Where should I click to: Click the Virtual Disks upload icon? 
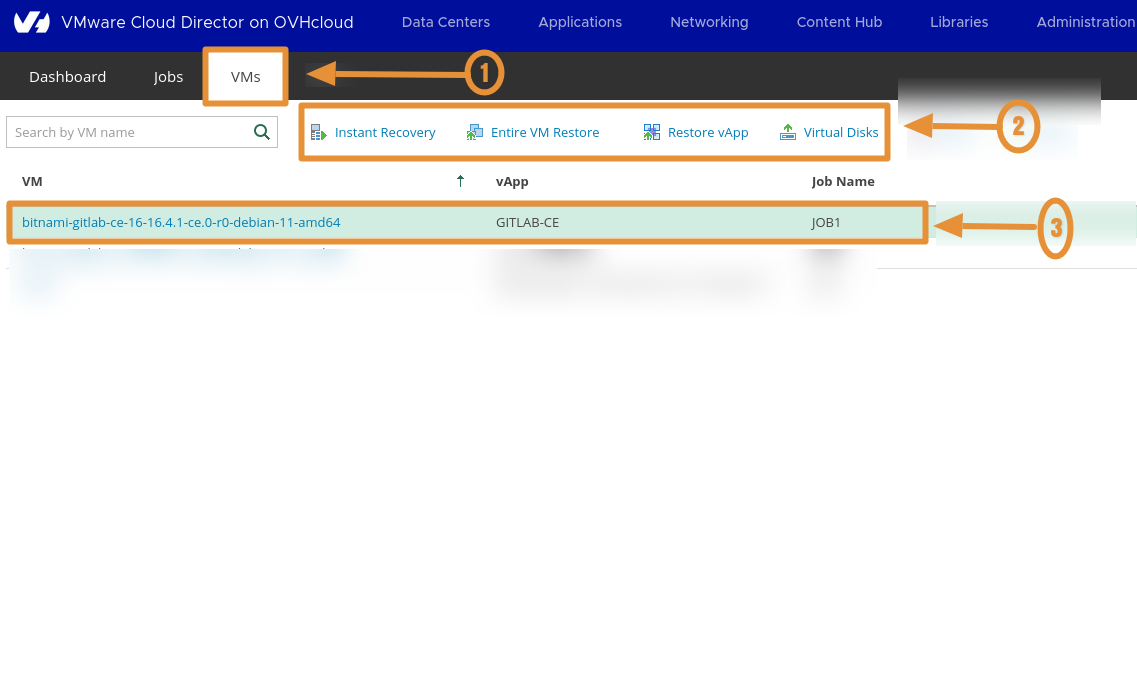[x=787, y=131]
